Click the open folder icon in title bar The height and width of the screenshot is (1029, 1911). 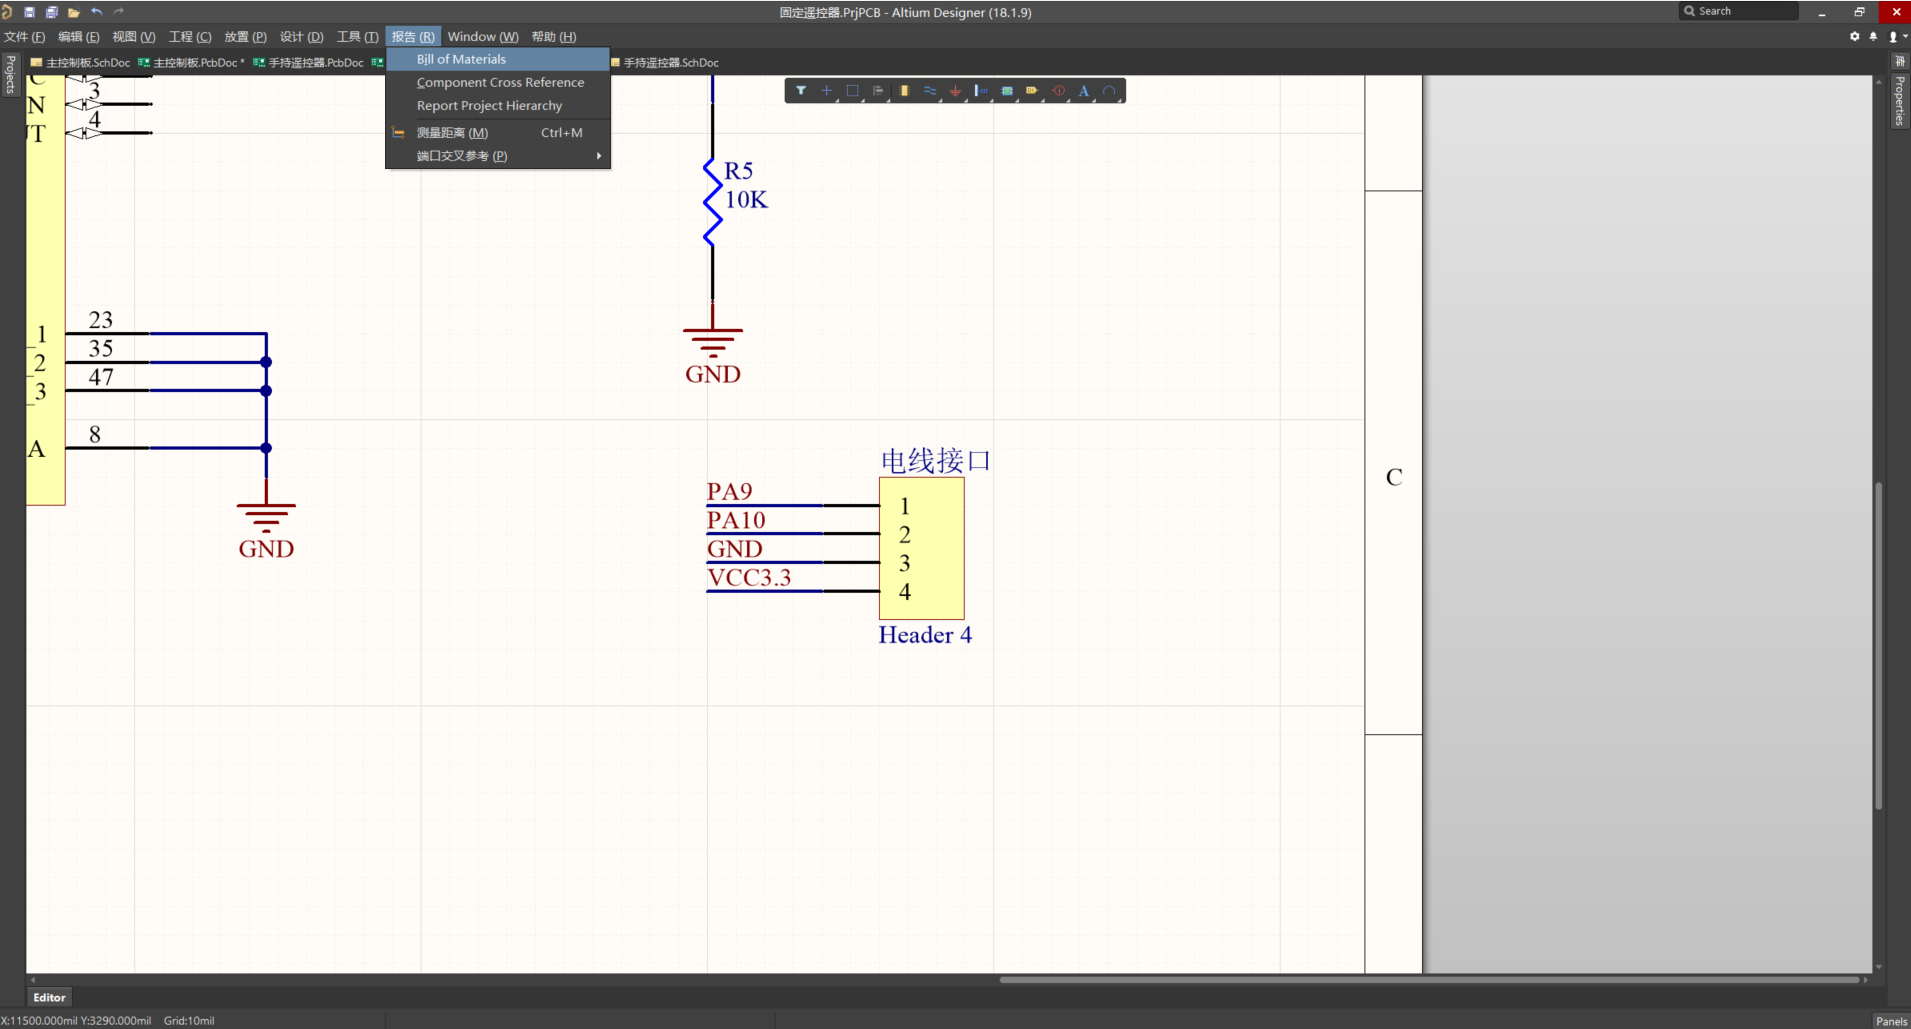pos(73,12)
